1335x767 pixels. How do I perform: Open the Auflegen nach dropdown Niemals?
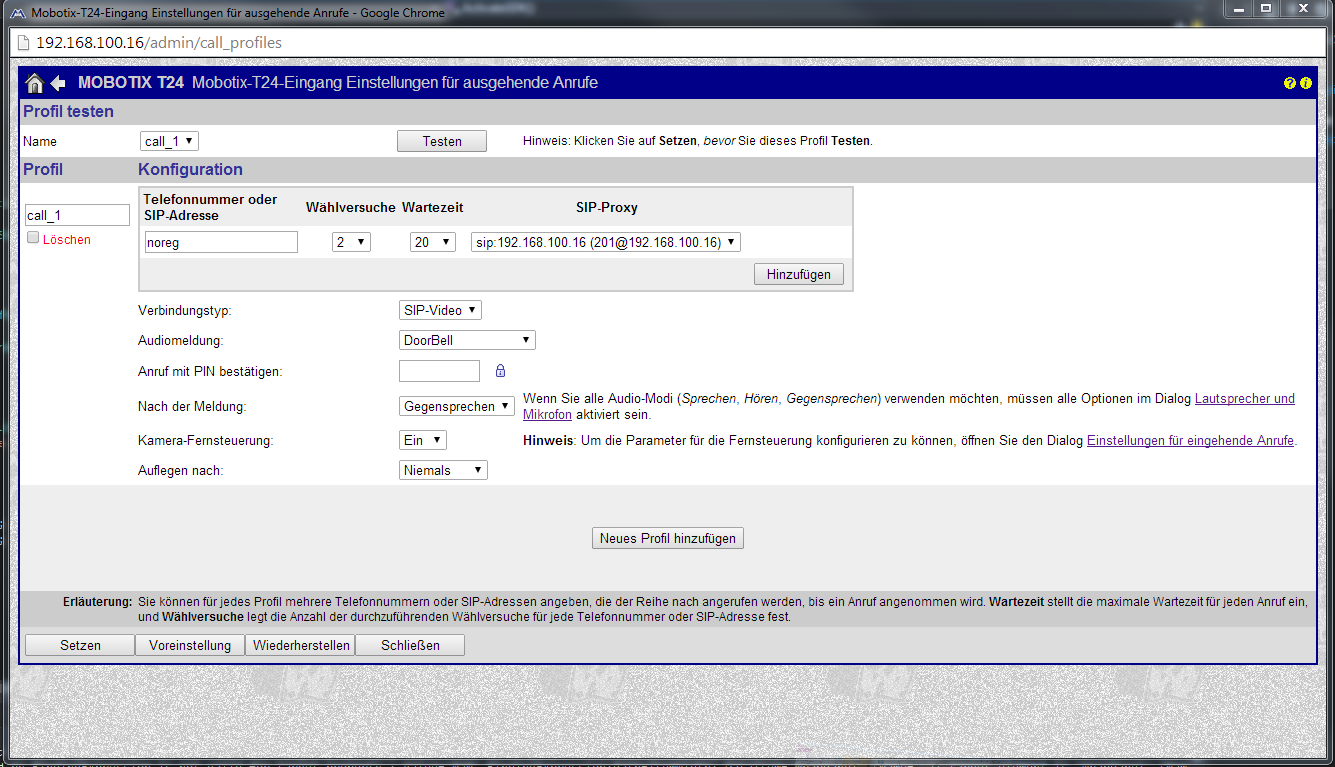pyautogui.click(x=443, y=470)
